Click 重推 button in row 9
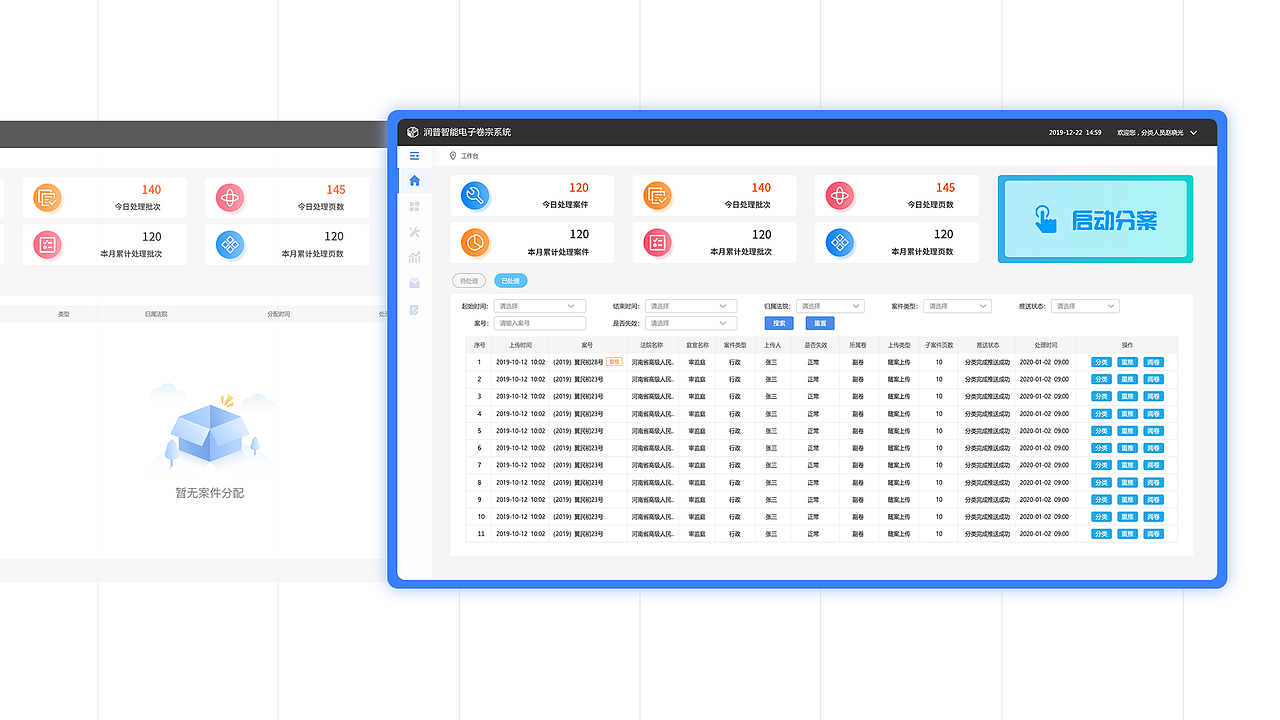Screen dimensions: 1280x720 [x=1128, y=499]
